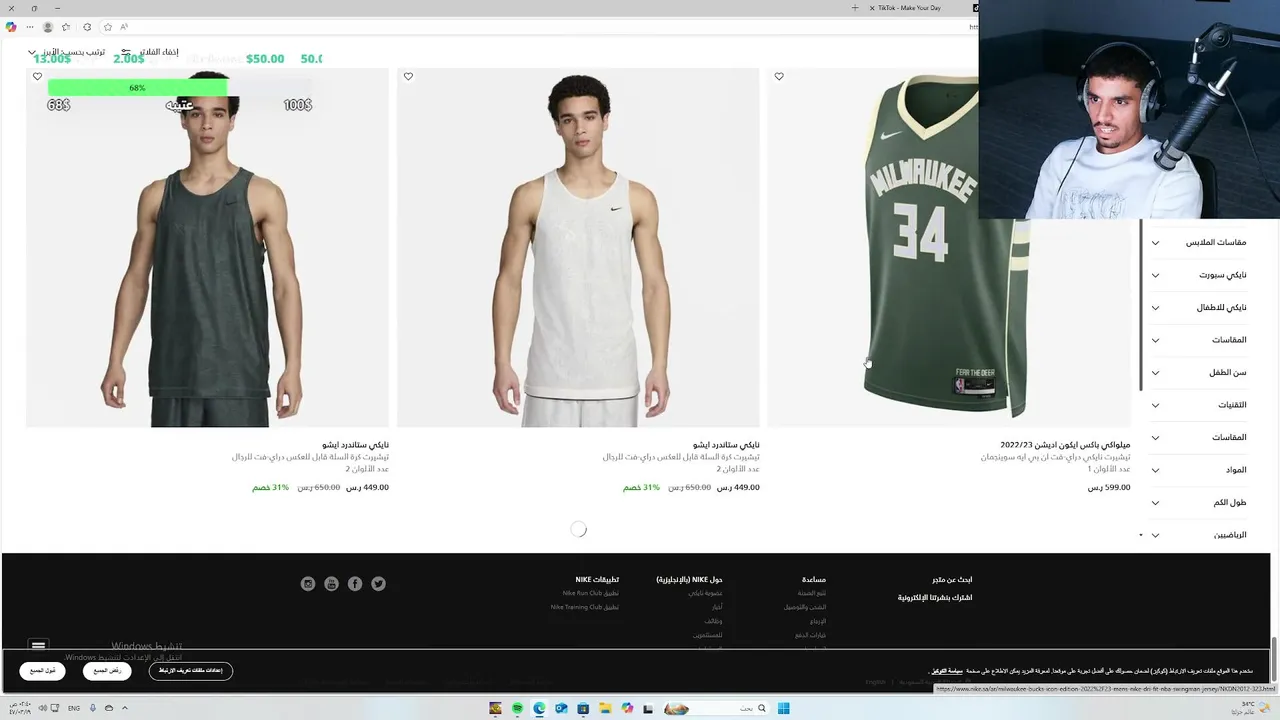Open the Nike Run Club app link
Screen dimensions: 1280x720
point(590,593)
